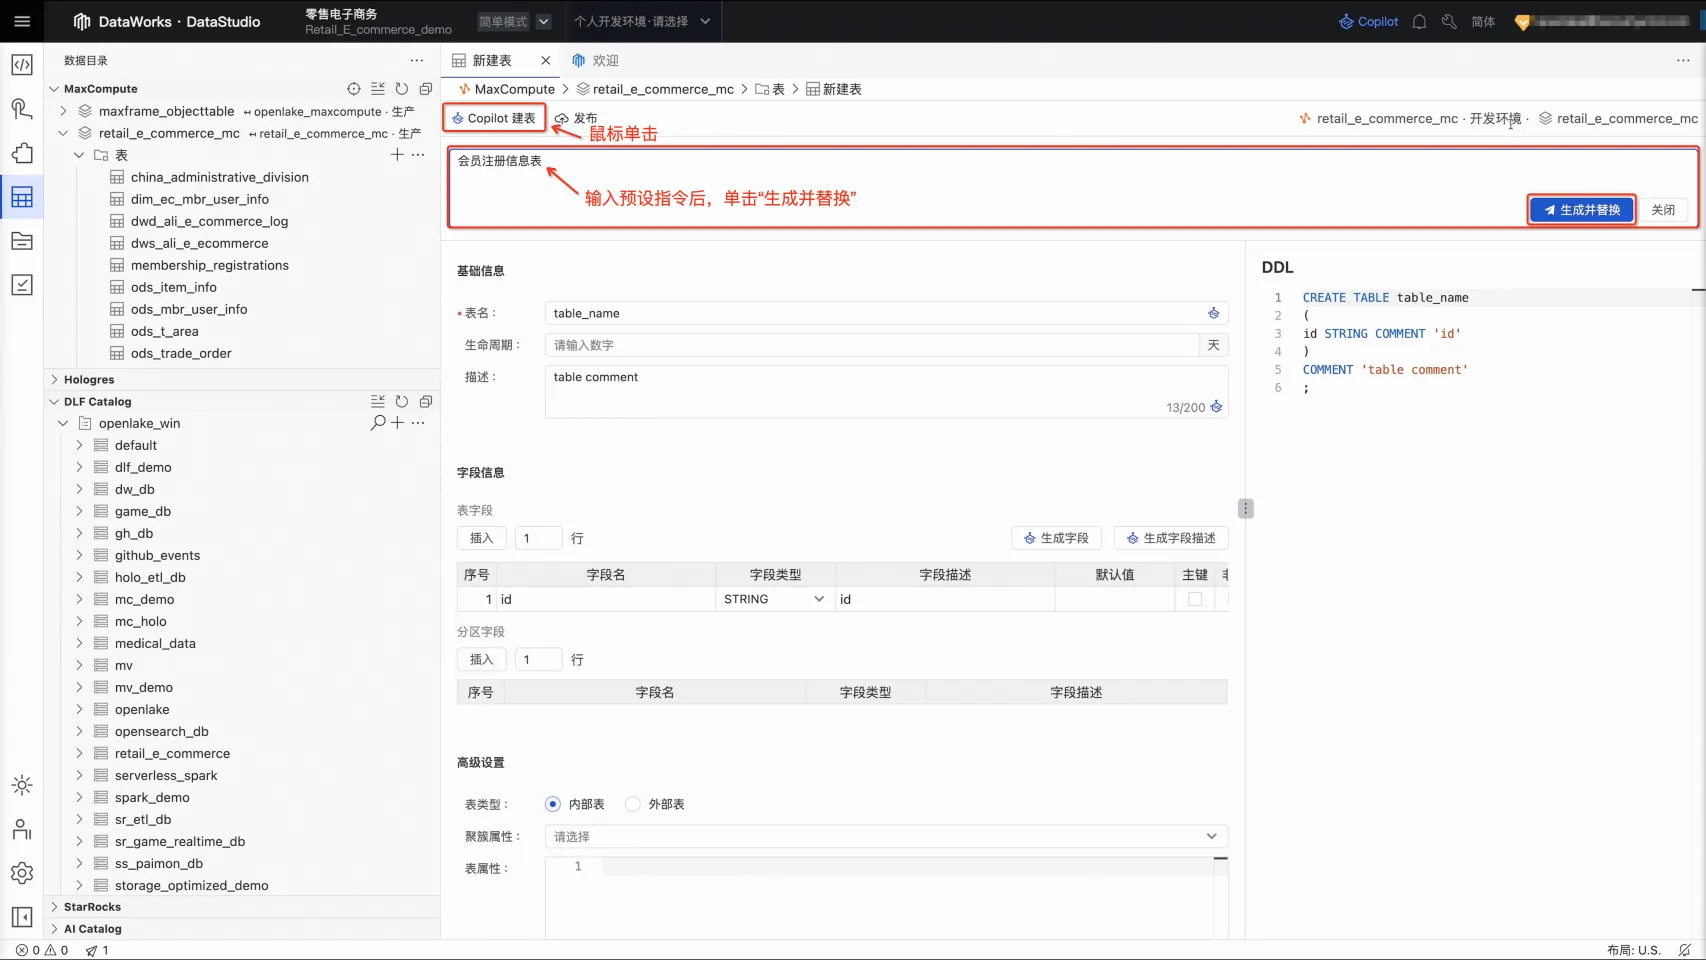The image size is (1706, 960).
Task: Click the 生成字段 button
Action: coord(1056,538)
